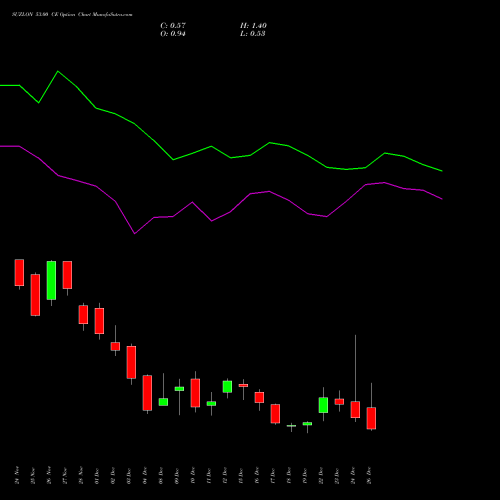Click the 24 Nov date label
Viewport: 500px width, 500px height.
(x=17, y=475)
